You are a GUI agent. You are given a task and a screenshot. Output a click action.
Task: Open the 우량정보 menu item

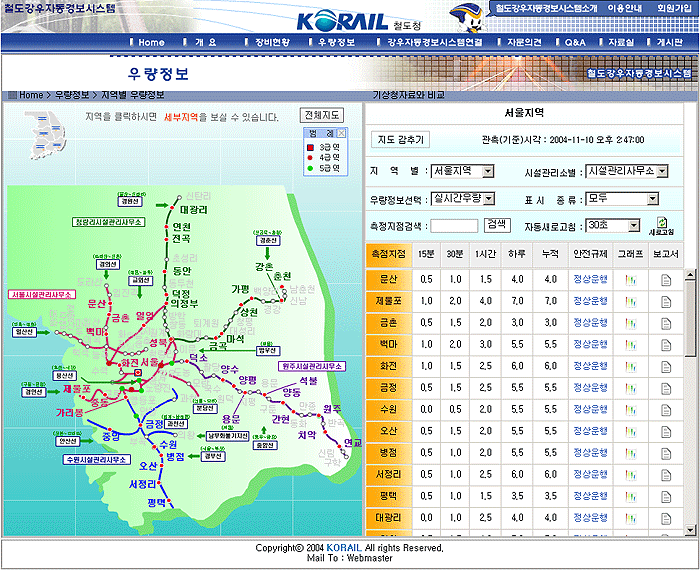click(x=336, y=43)
